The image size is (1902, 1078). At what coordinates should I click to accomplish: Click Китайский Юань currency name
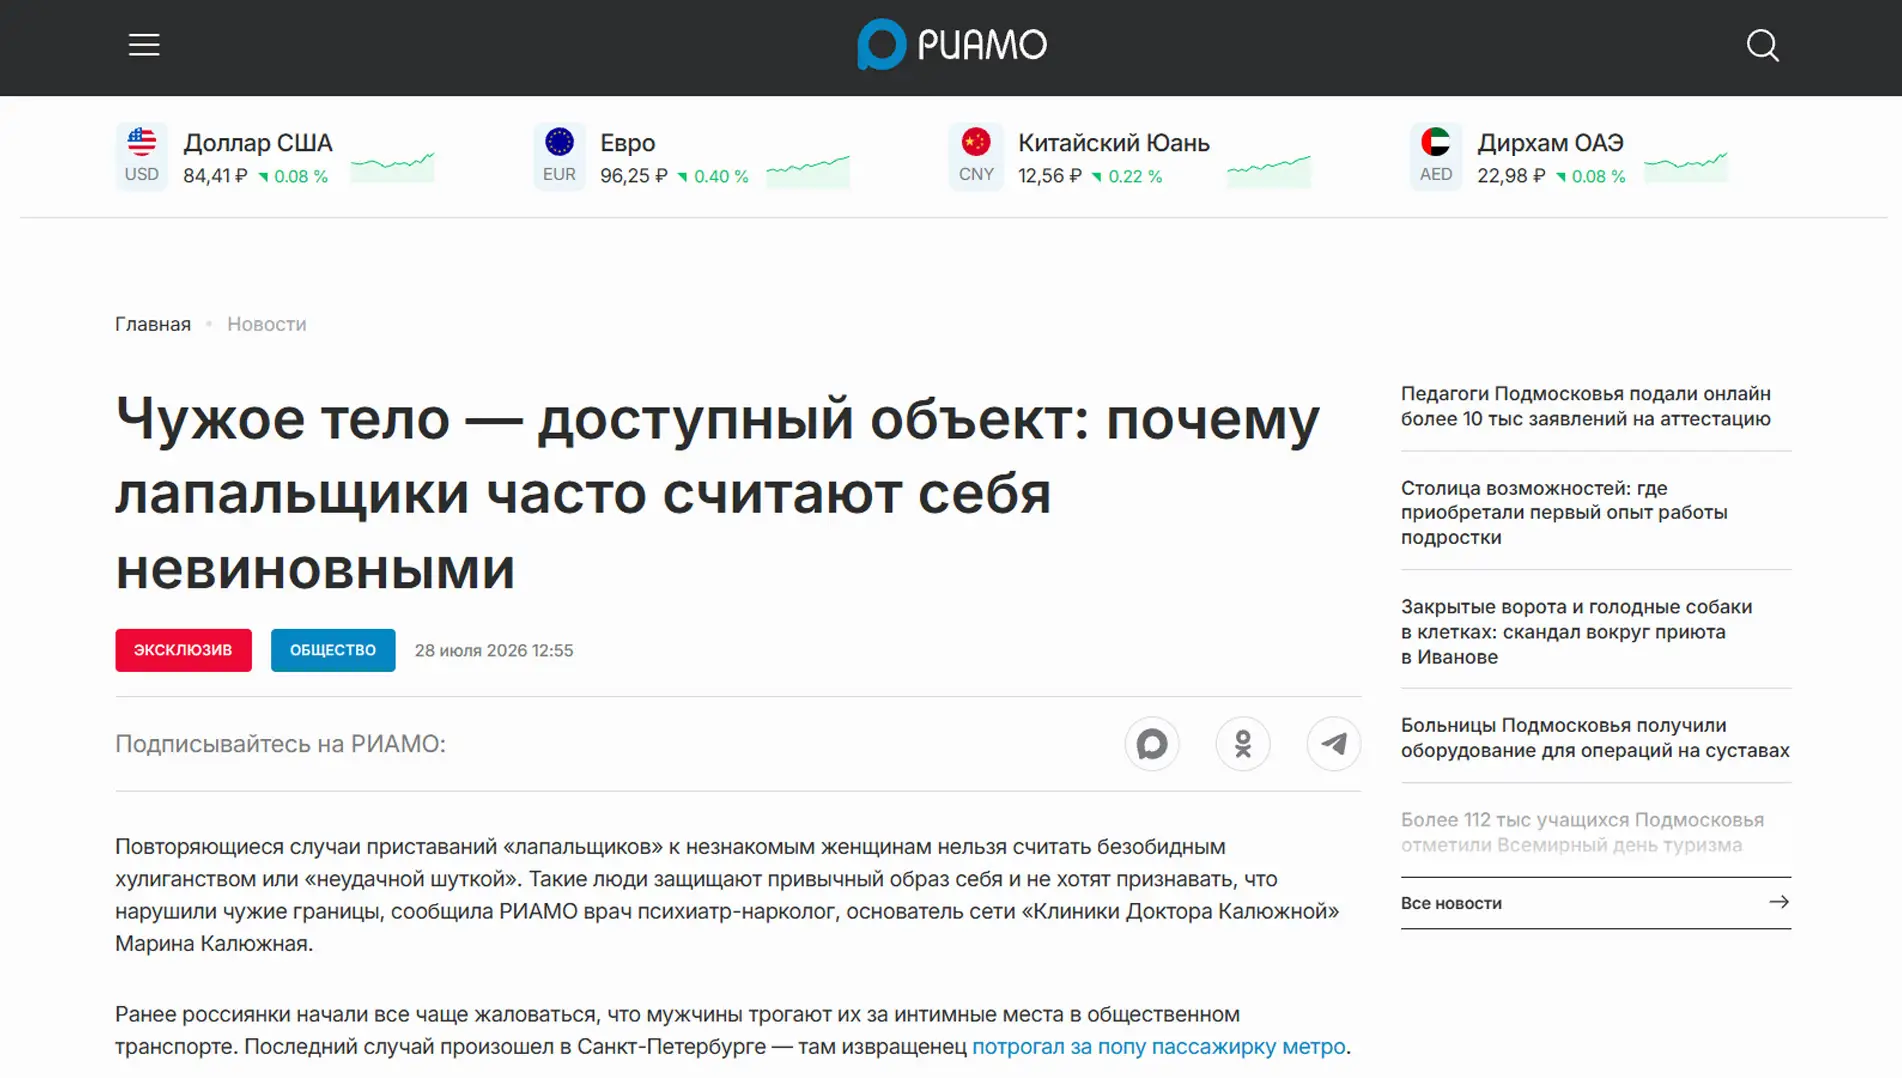(x=1114, y=143)
